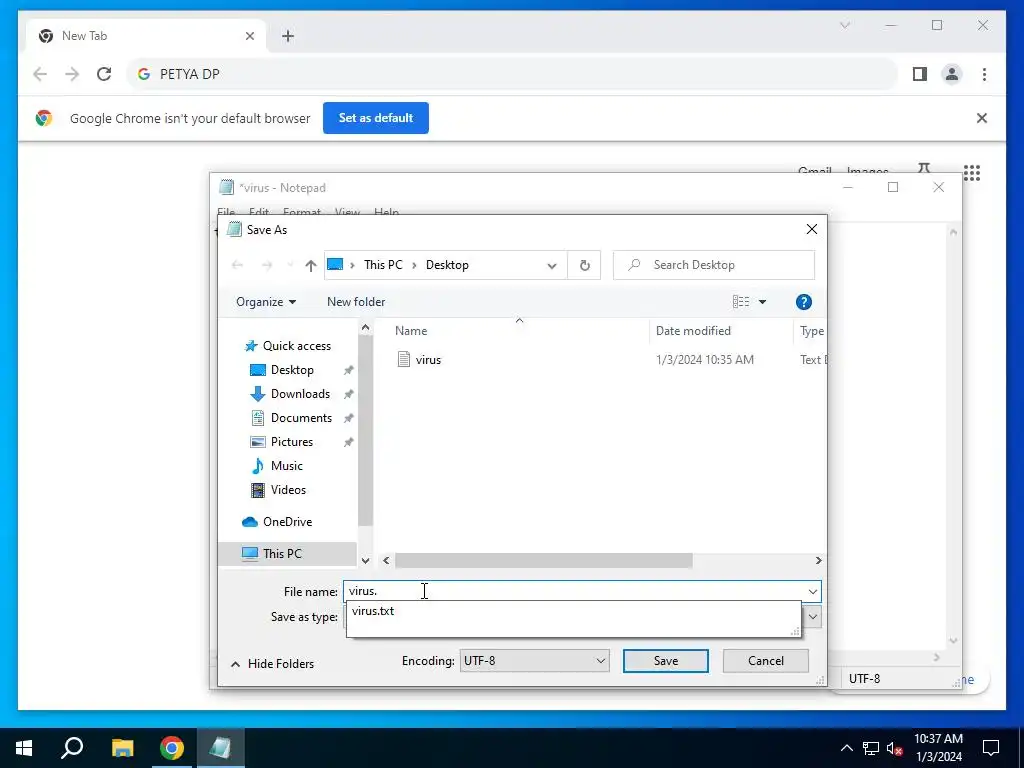Viewport: 1024px width, 768px height.
Task: Expand the address path history dropdown
Action: click(552, 265)
